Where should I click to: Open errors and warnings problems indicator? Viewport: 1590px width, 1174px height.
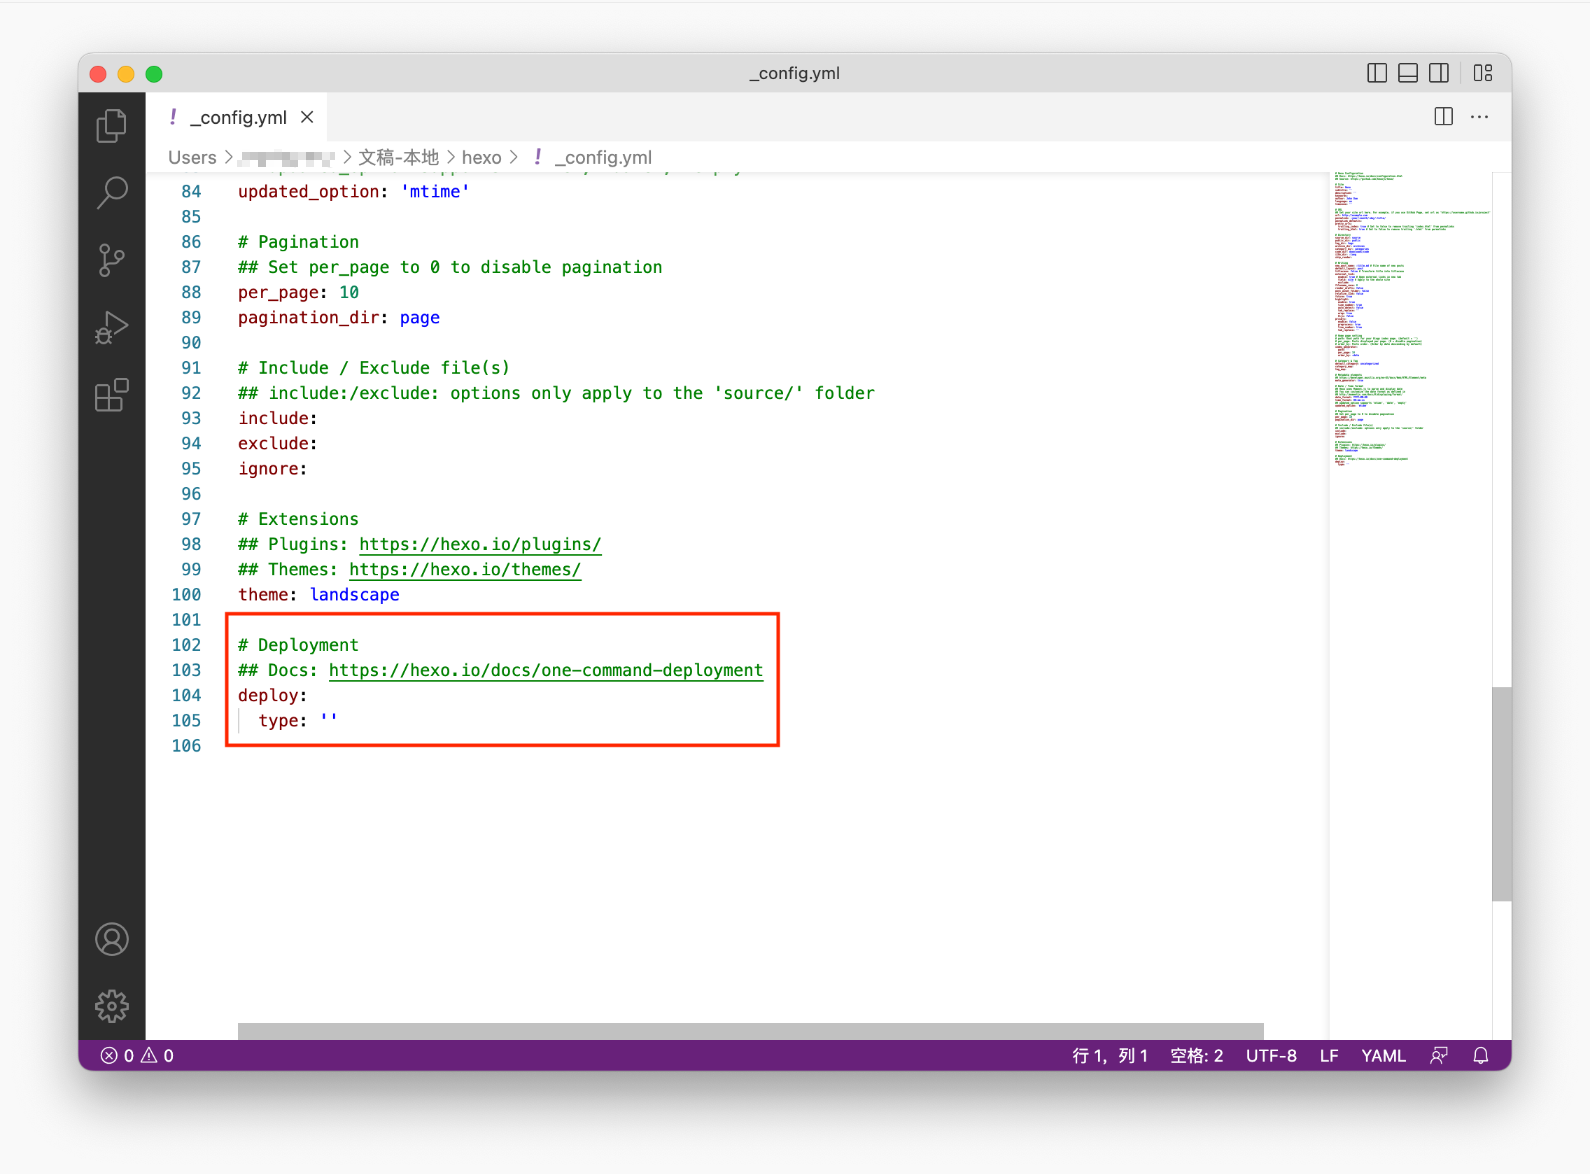[137, 1055]
